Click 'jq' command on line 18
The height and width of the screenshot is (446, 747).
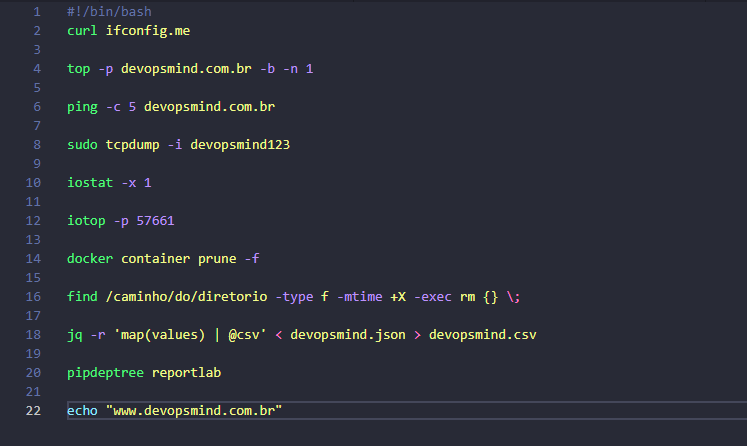[75, 335]
